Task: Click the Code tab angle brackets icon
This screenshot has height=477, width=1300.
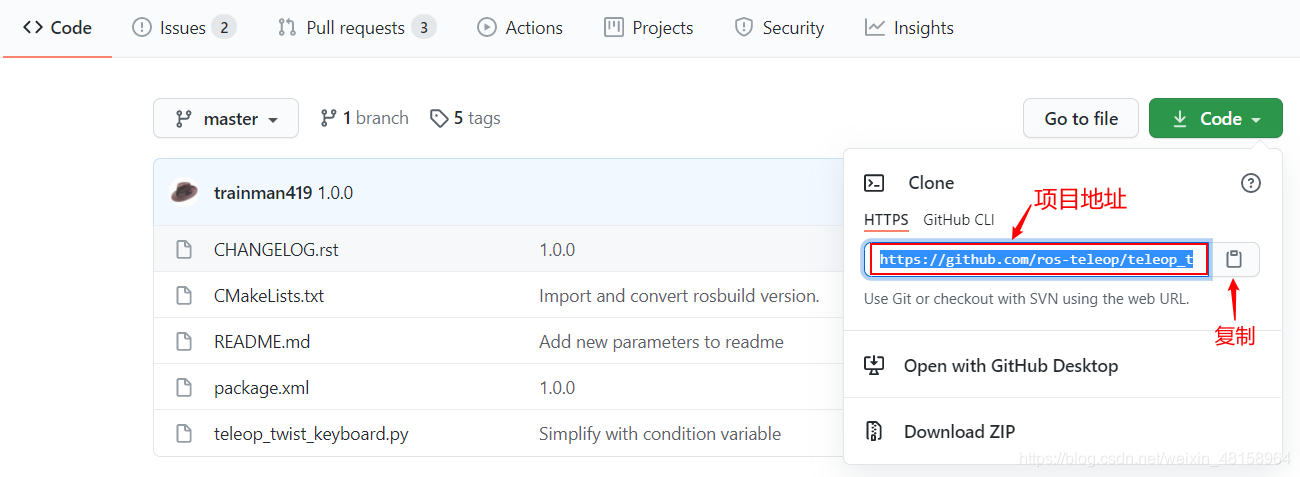Action: click(32, 28)
